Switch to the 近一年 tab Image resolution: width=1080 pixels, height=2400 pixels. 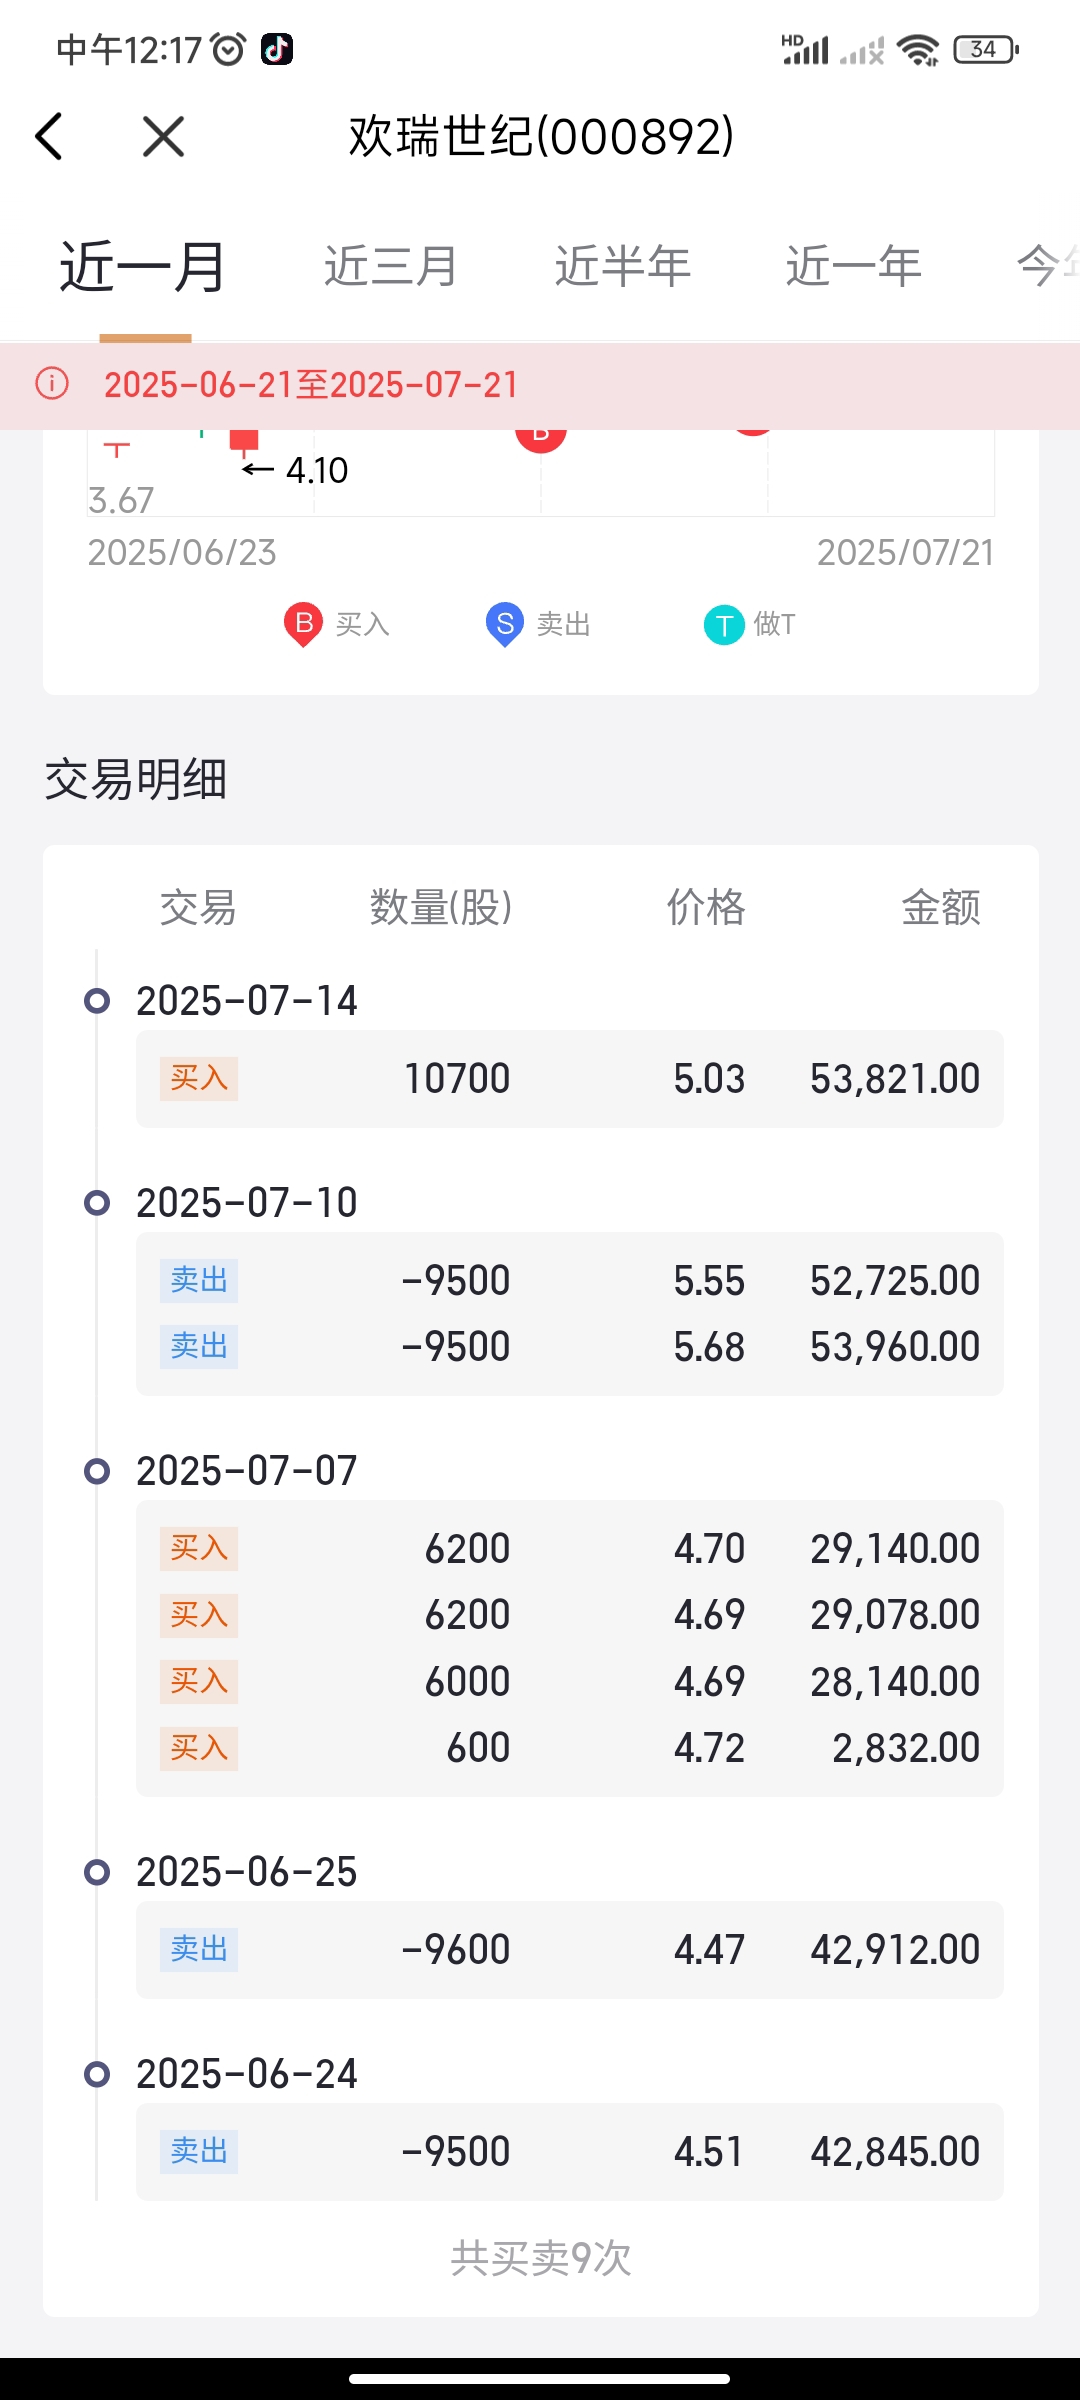click(x=853, y=267)
